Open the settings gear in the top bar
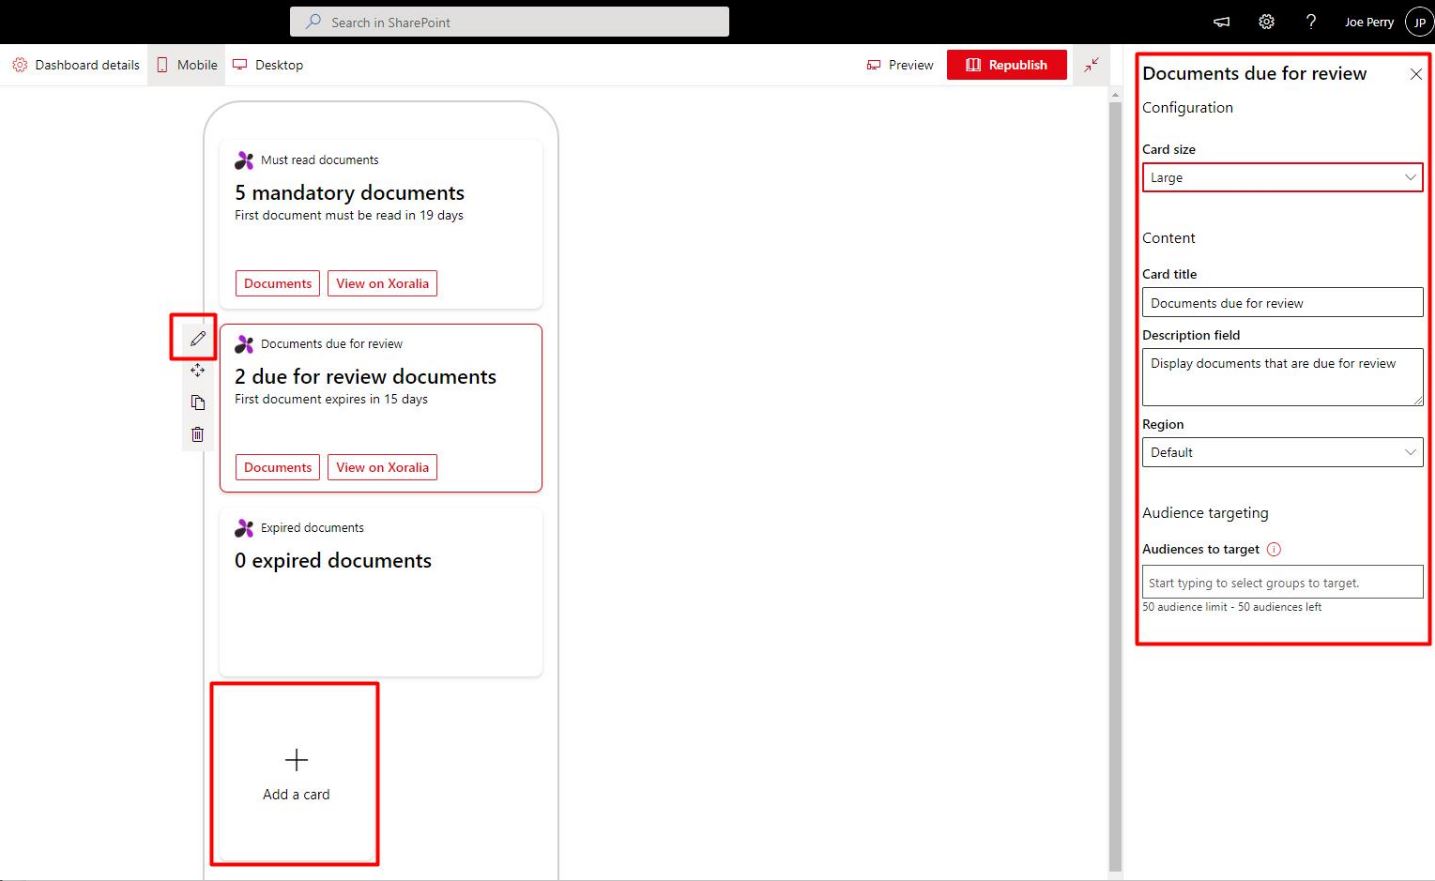Image resolution: width=1435 pixels, height=881 pixels. point(1266,21)
